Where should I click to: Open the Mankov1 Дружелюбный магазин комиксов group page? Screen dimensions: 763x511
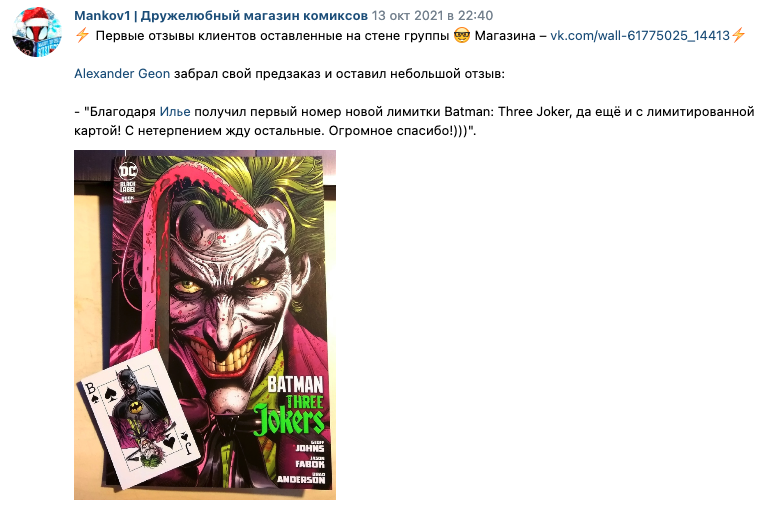click(221, 16)
